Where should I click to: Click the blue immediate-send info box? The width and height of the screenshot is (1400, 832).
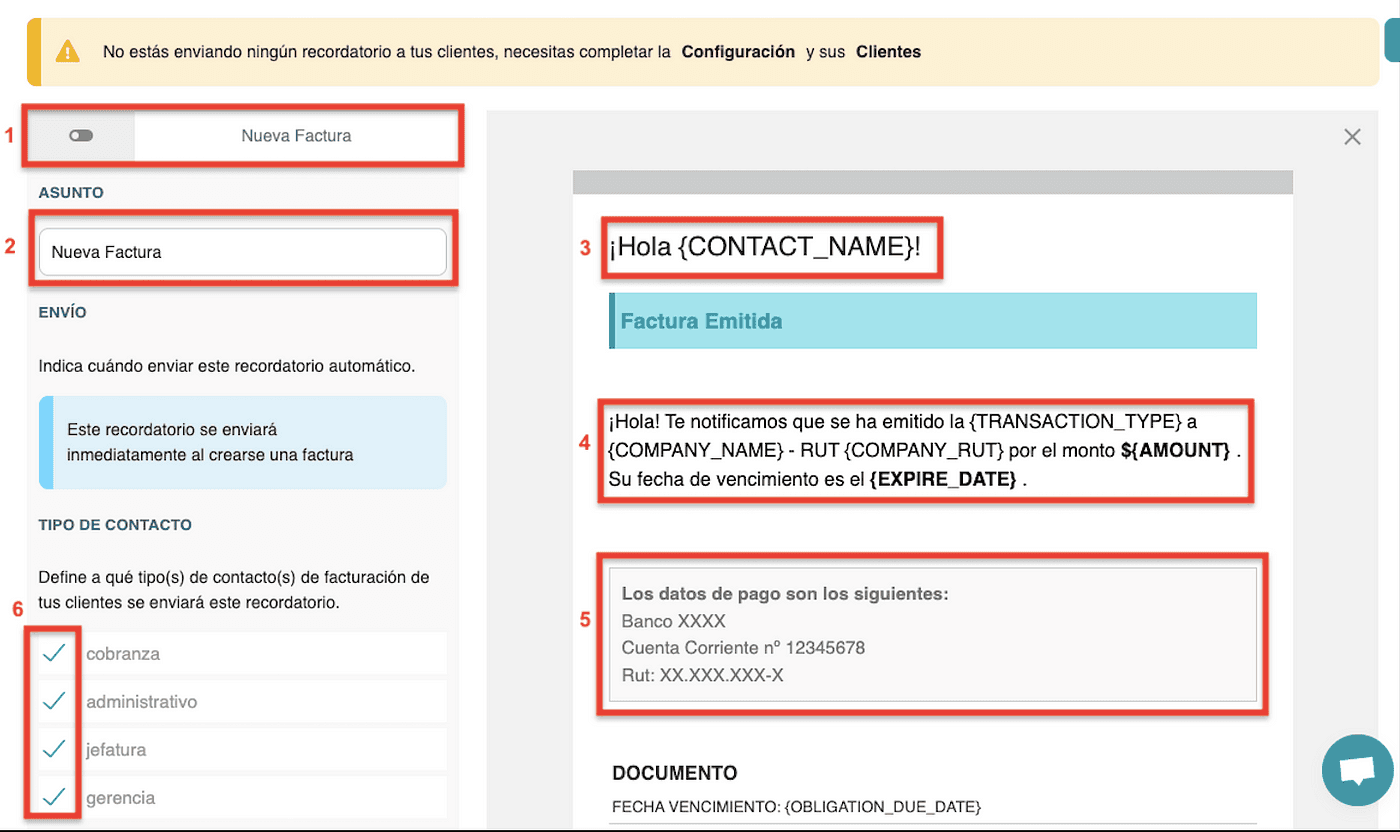(242, 442)
